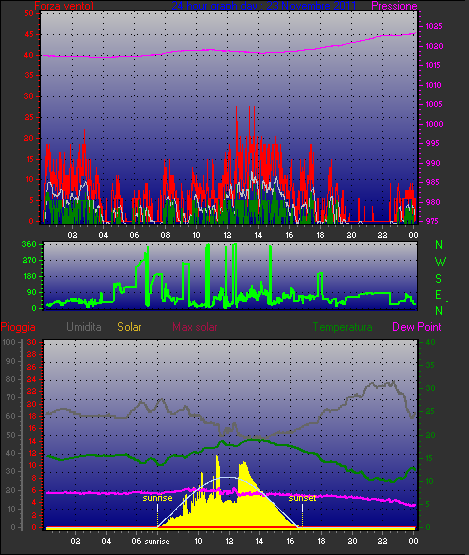Click the red 30 value on the rain axis
Screen dimensions: 469x555
coord(32,342)
